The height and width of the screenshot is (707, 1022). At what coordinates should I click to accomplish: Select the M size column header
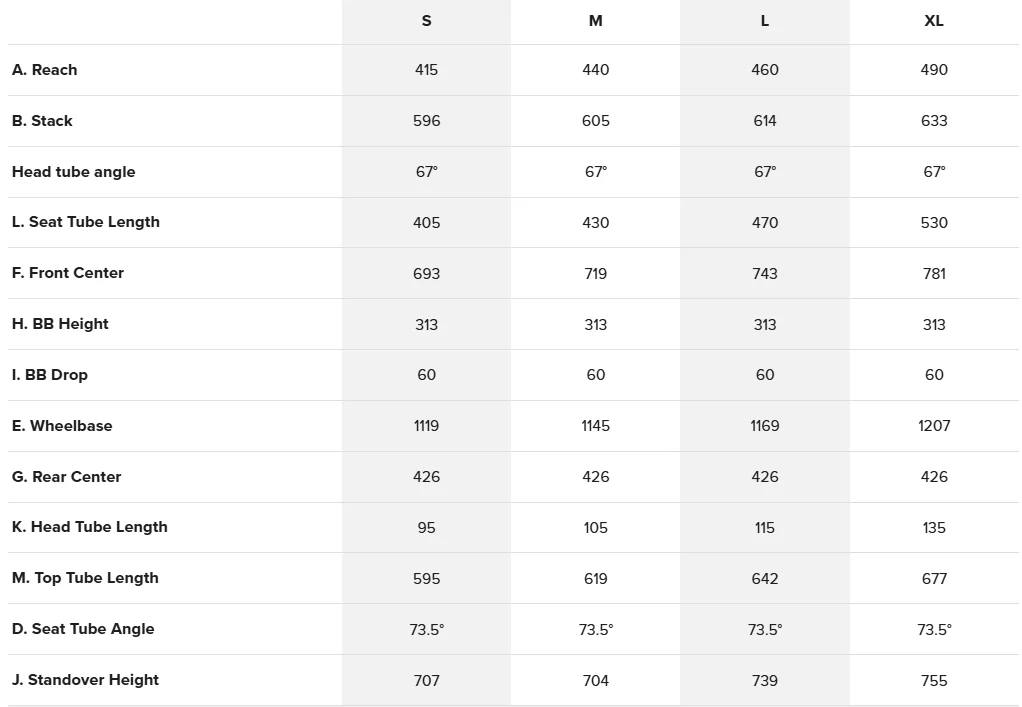click(596, 21)
